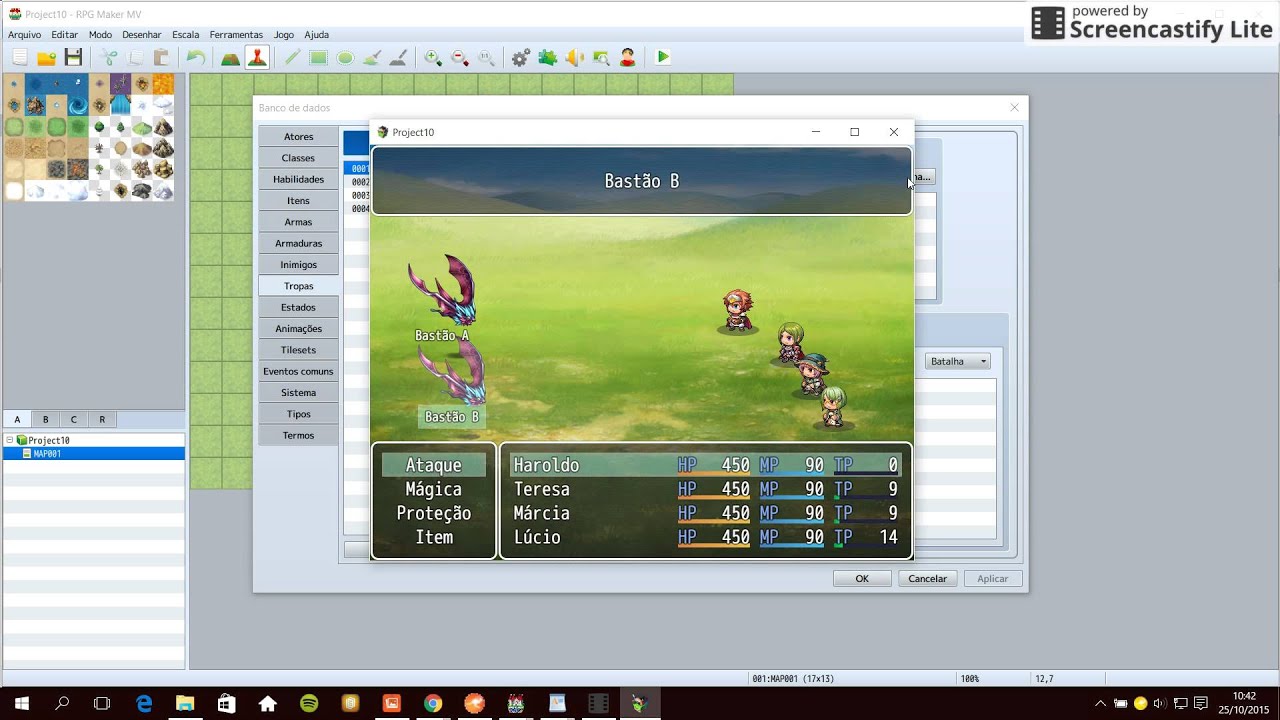1280x720 pixels.
Task: Open the Inimigos database tab
Action: (x=298, y=265)
